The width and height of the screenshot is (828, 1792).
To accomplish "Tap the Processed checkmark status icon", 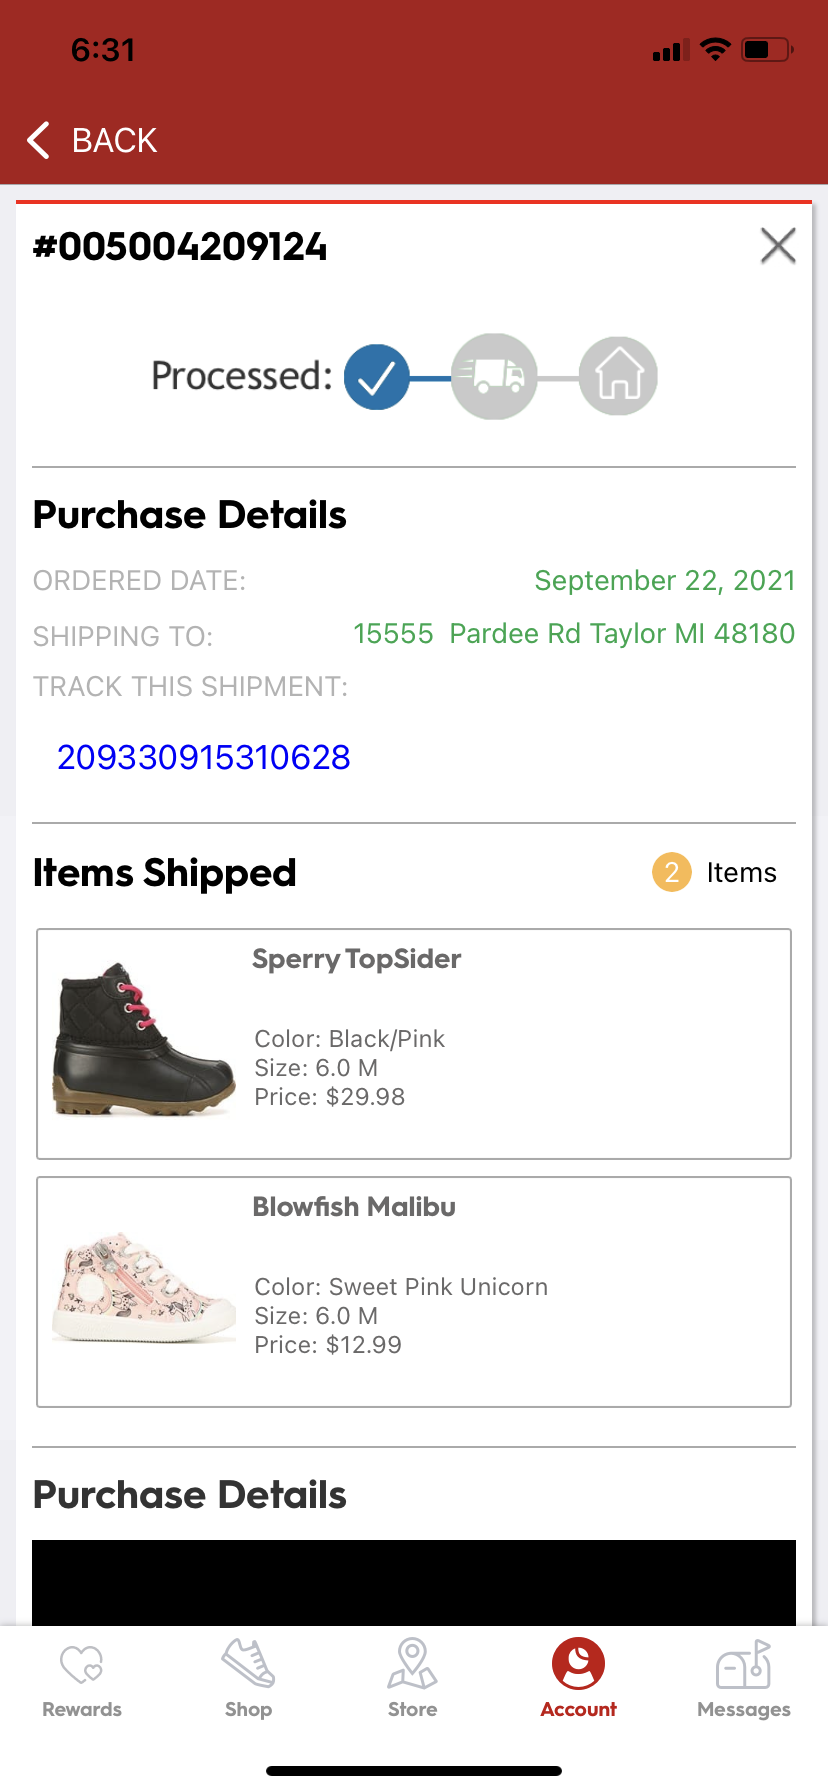I will pos(377,377).
